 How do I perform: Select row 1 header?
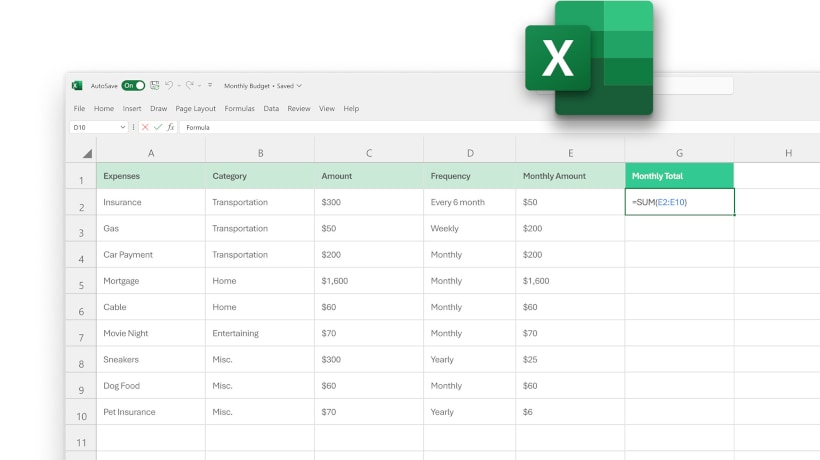(x=81, y=176)
